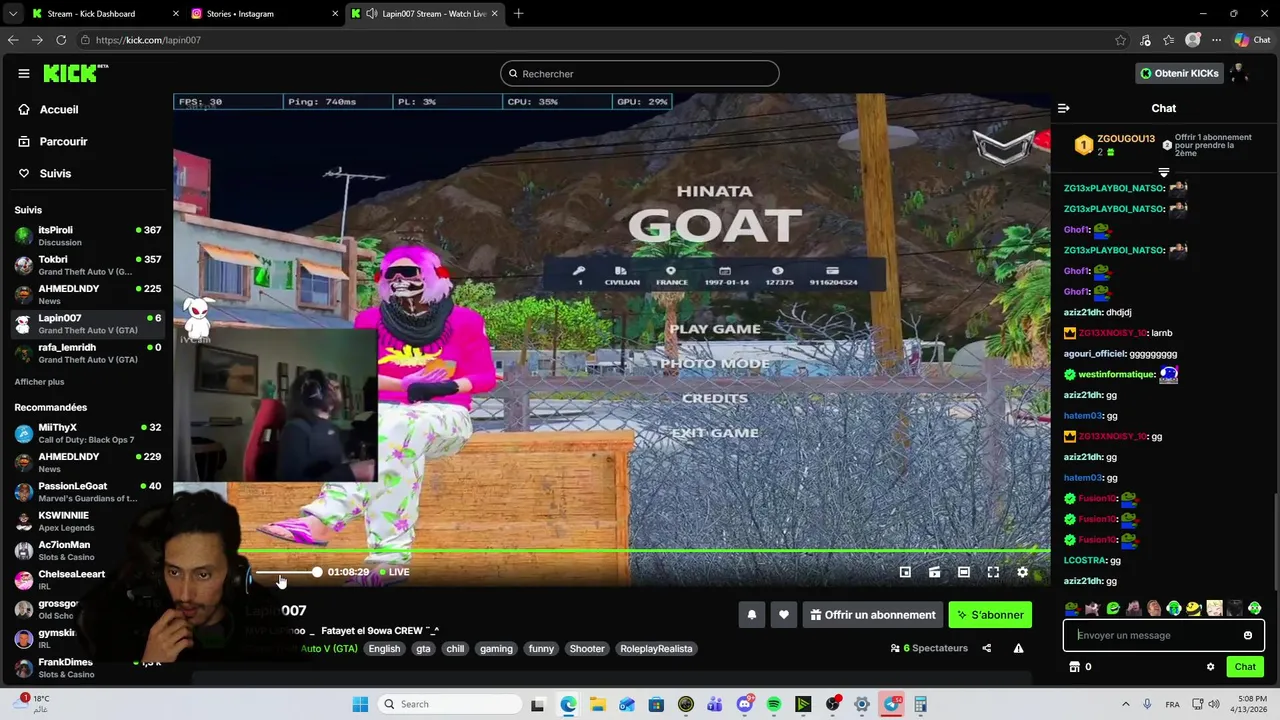Toggle theater mode in player controls
The image size is (1280, 720).
[963, 572]
